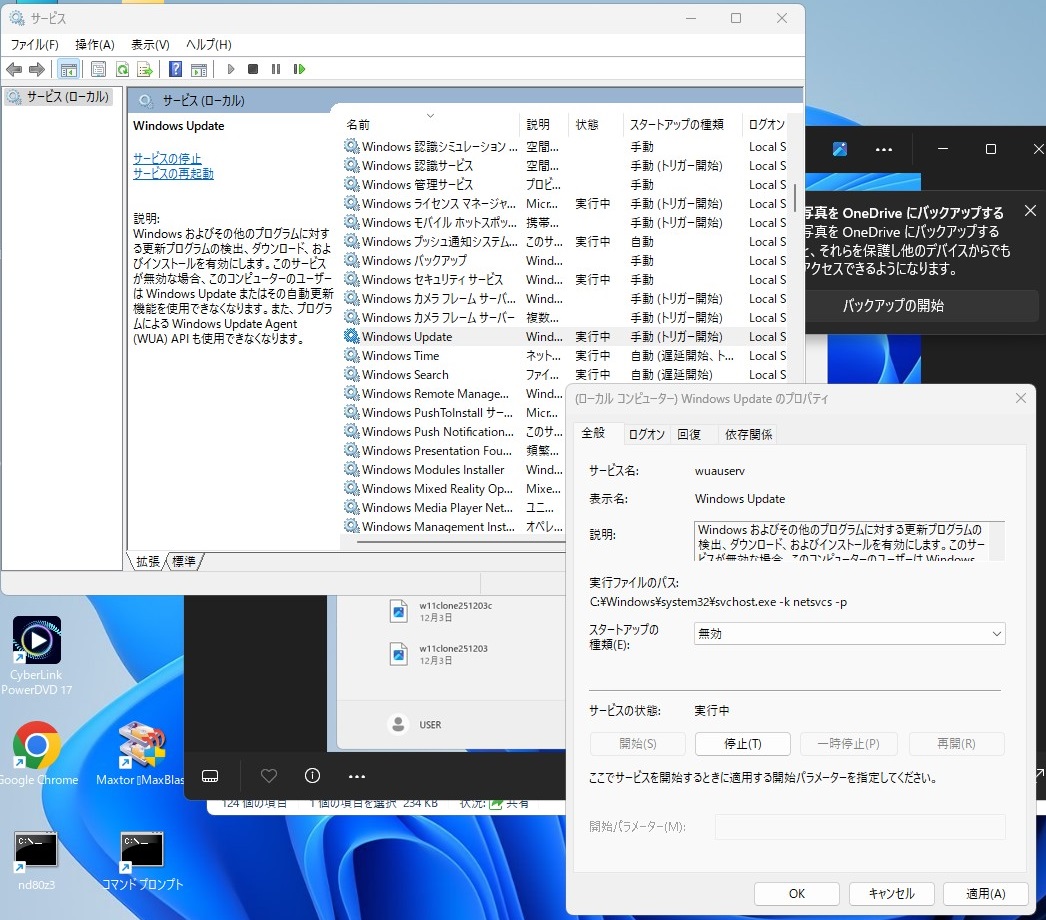Click the heart favorite icon in Photos
The height and width of the screenshot is (920, 1046).
point(268,776)
